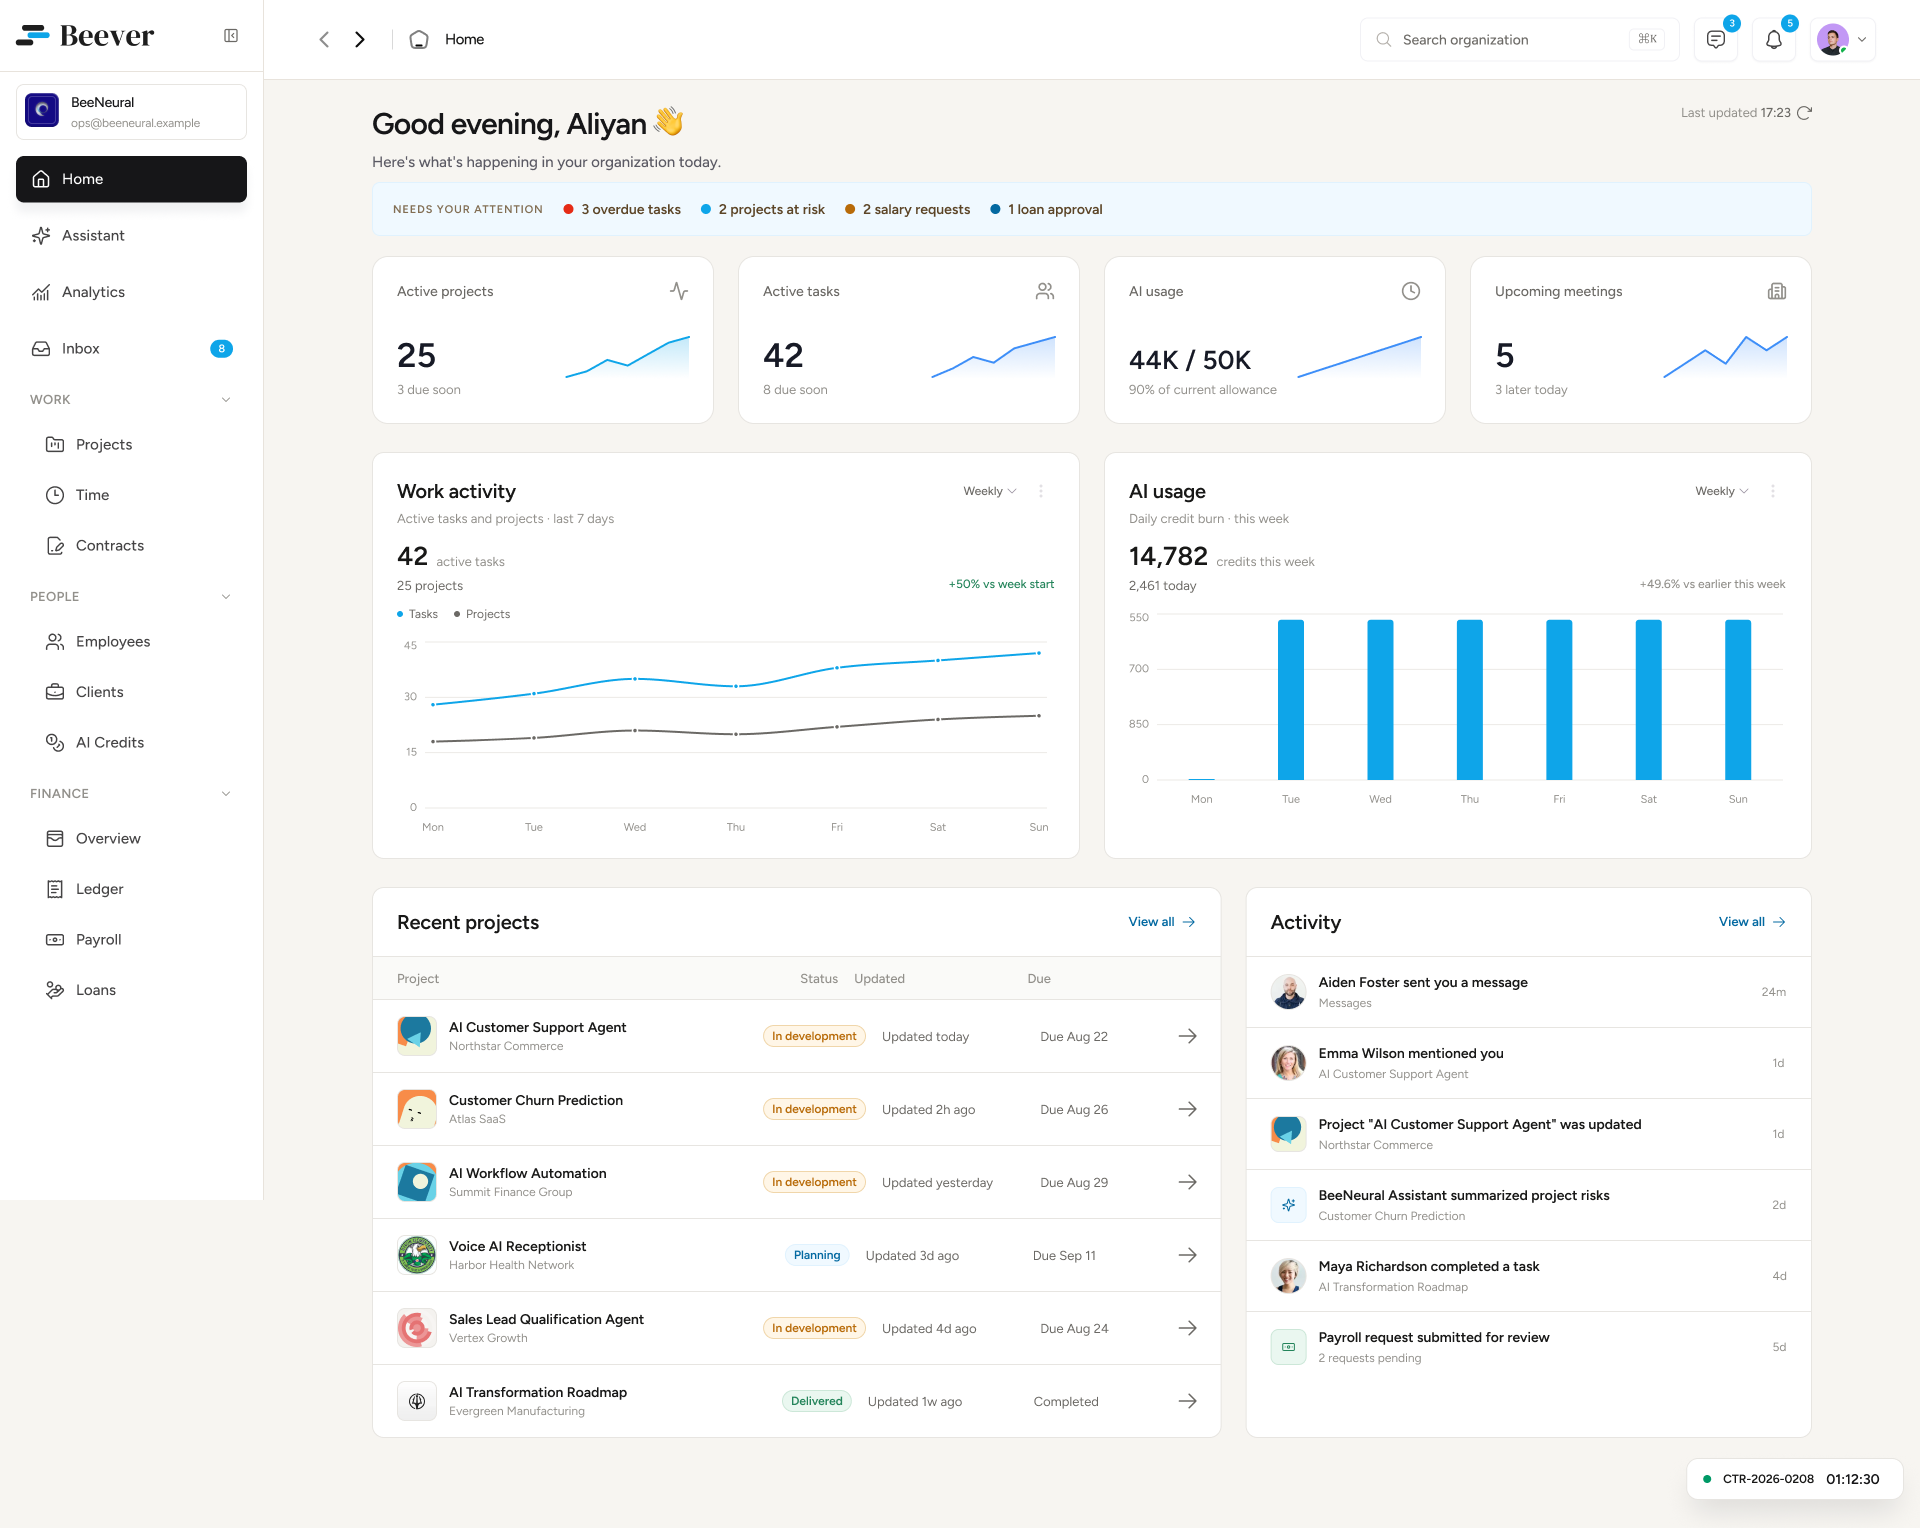Open Voice AI Receptionist row arrow
The width and height of the screenshot is (1920, 1528).
point(1188,1255)
